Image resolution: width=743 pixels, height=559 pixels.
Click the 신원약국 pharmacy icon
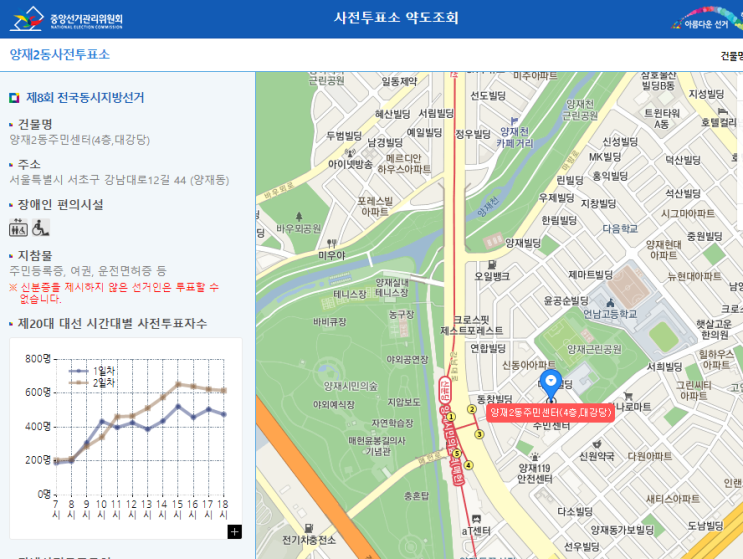[x=597, y=444]
